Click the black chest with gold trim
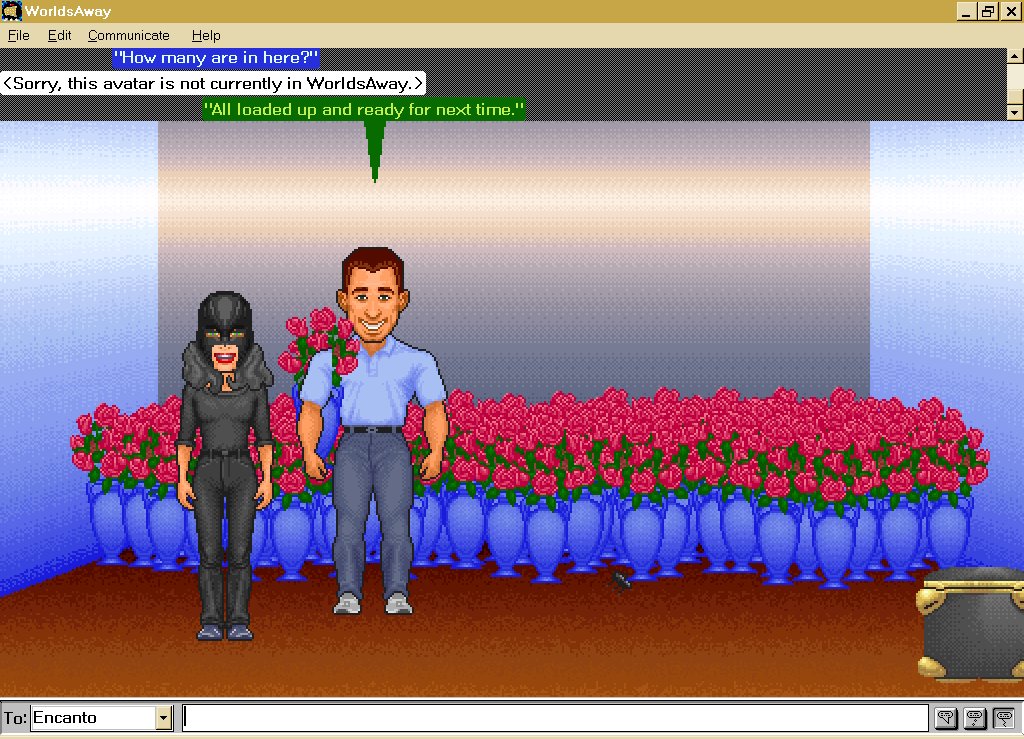 pos(971,623)
